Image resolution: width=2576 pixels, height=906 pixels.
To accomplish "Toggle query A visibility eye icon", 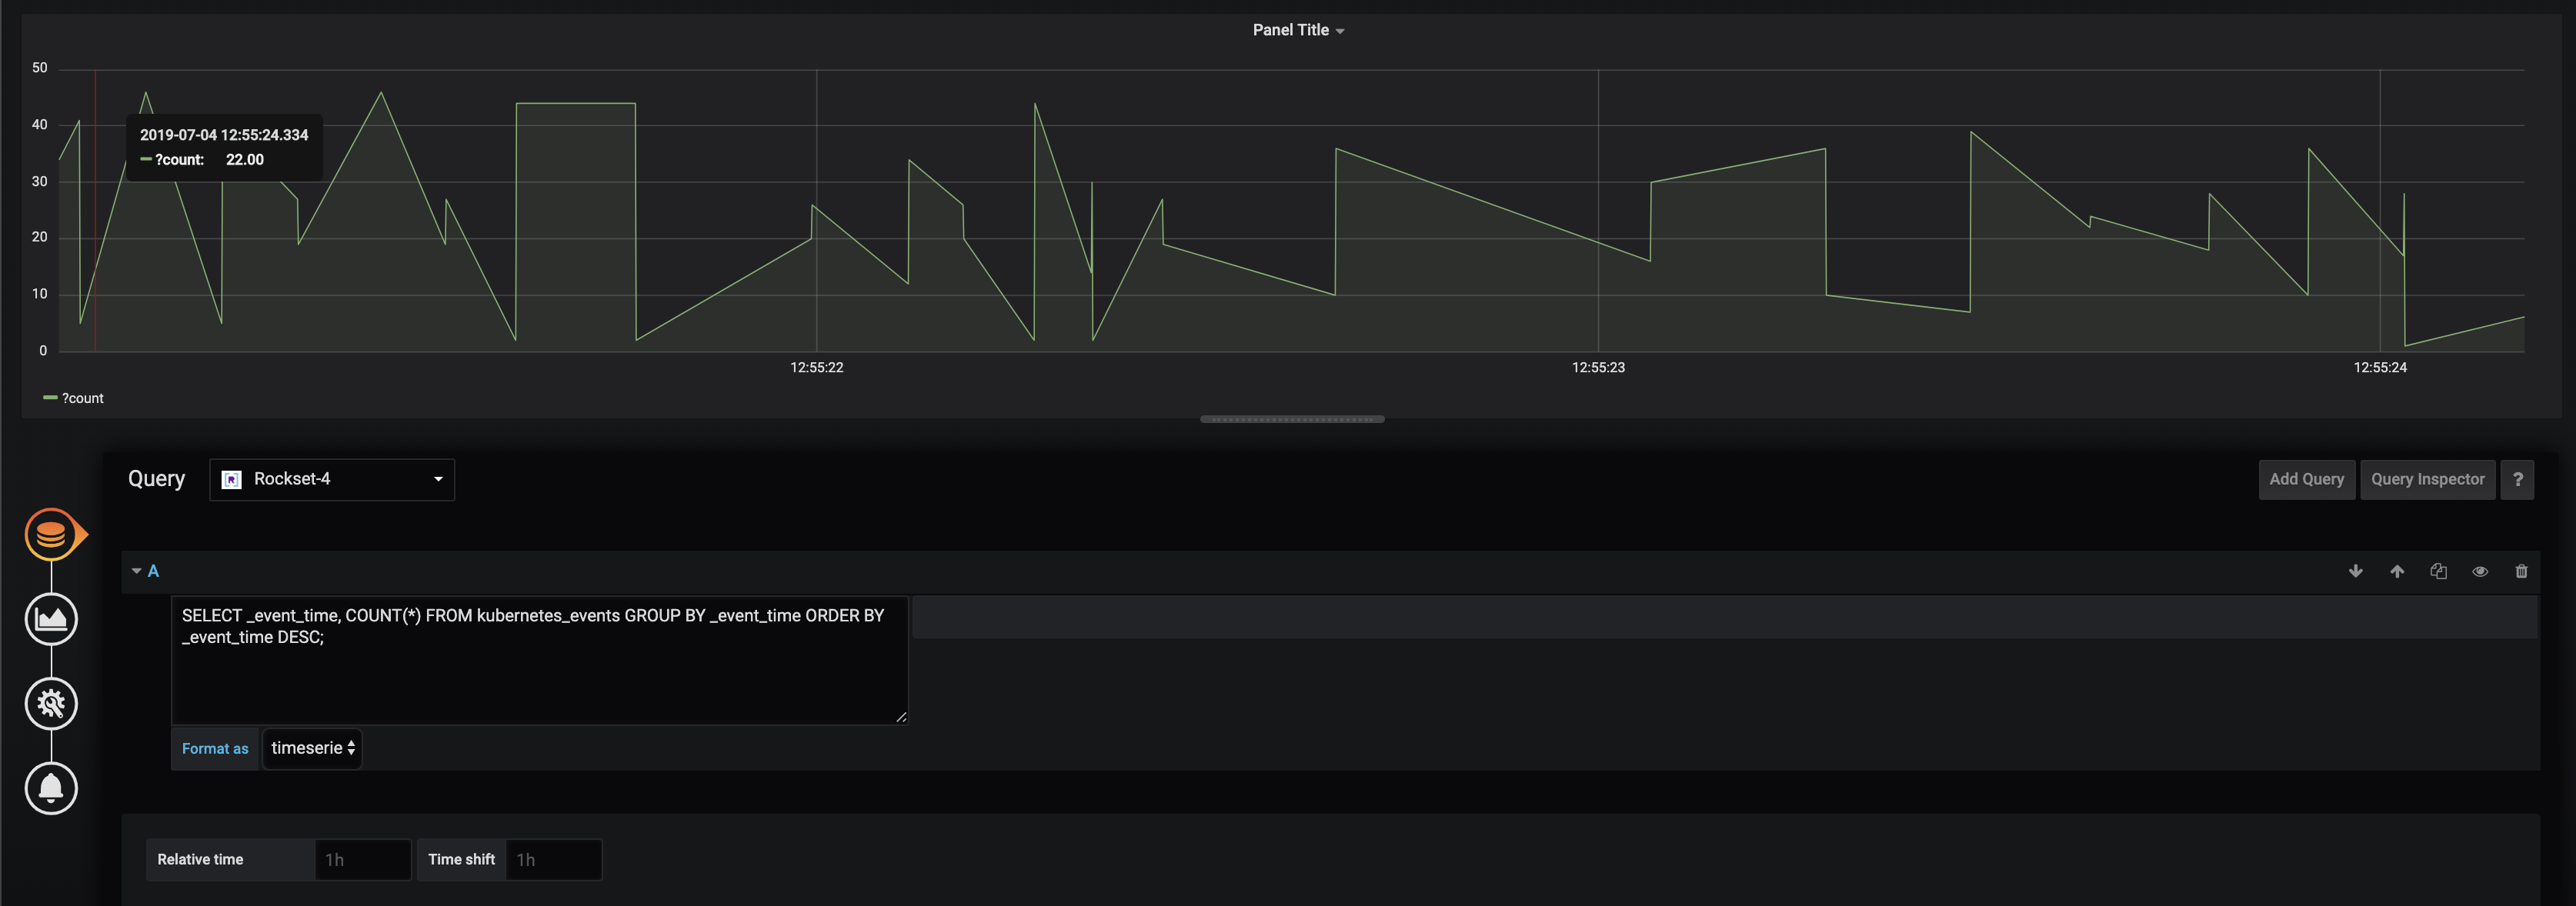I will (x=2480, y=571).
